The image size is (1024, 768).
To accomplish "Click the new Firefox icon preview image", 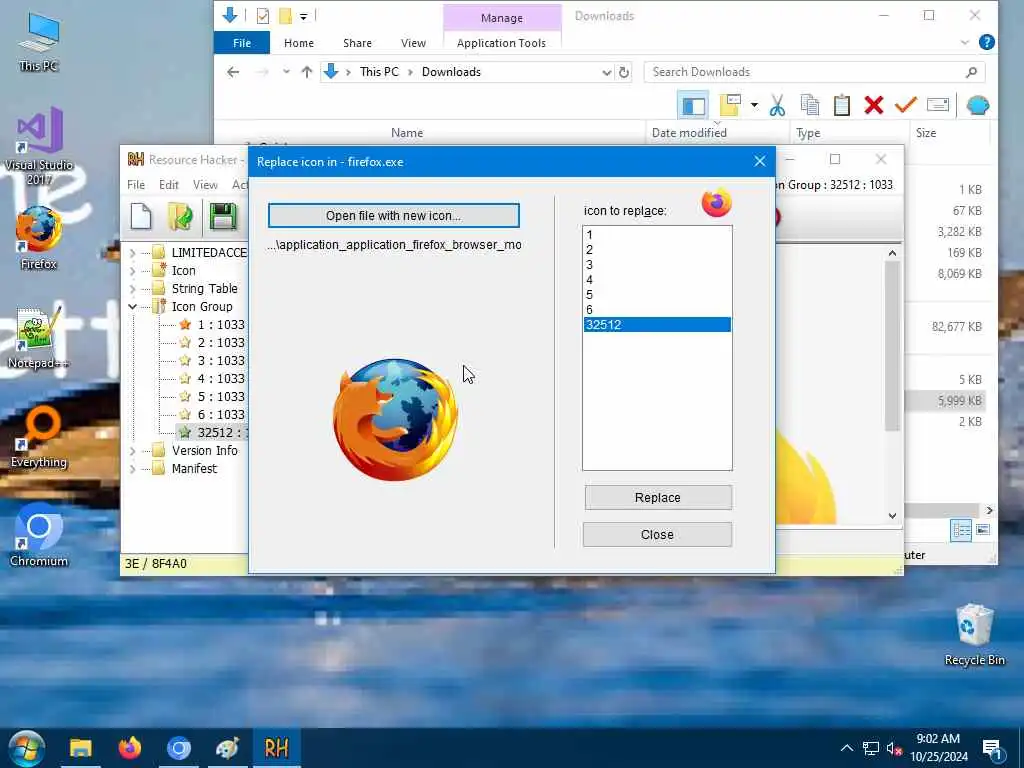I will click(x=395, y=419).
